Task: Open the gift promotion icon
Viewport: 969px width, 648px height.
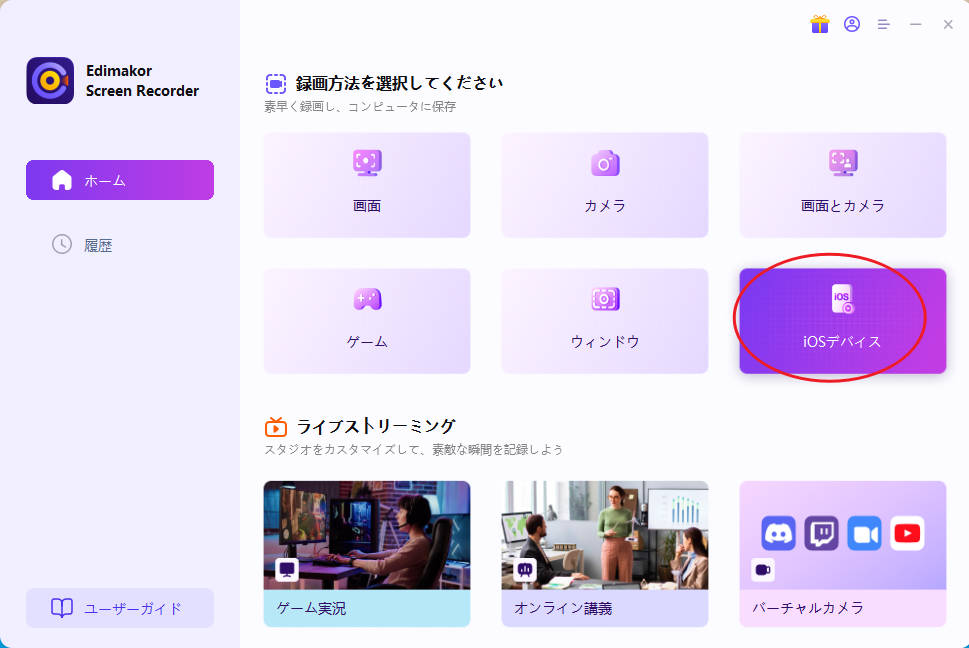Action: click(x=820, y=25)
